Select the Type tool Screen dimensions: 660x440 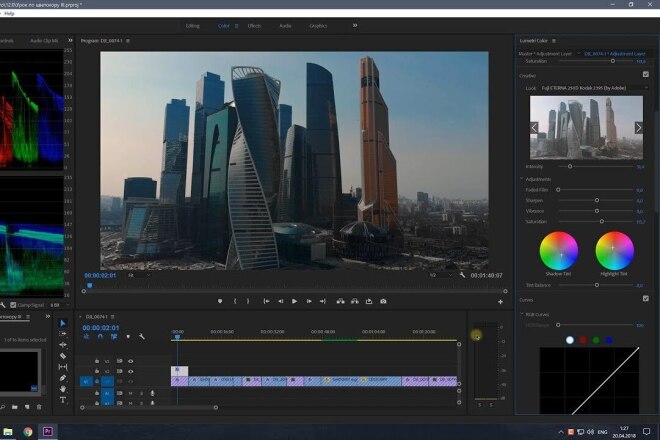(63, 400)
